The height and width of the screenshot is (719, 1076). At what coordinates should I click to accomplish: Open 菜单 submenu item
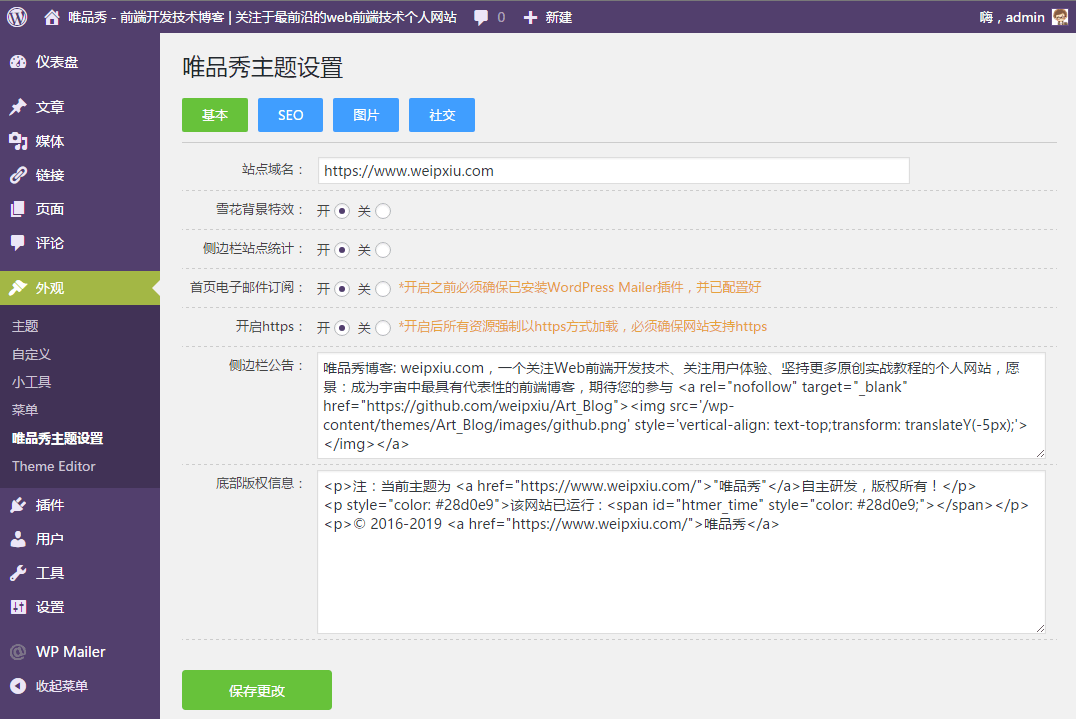click(x=25, y=410)
